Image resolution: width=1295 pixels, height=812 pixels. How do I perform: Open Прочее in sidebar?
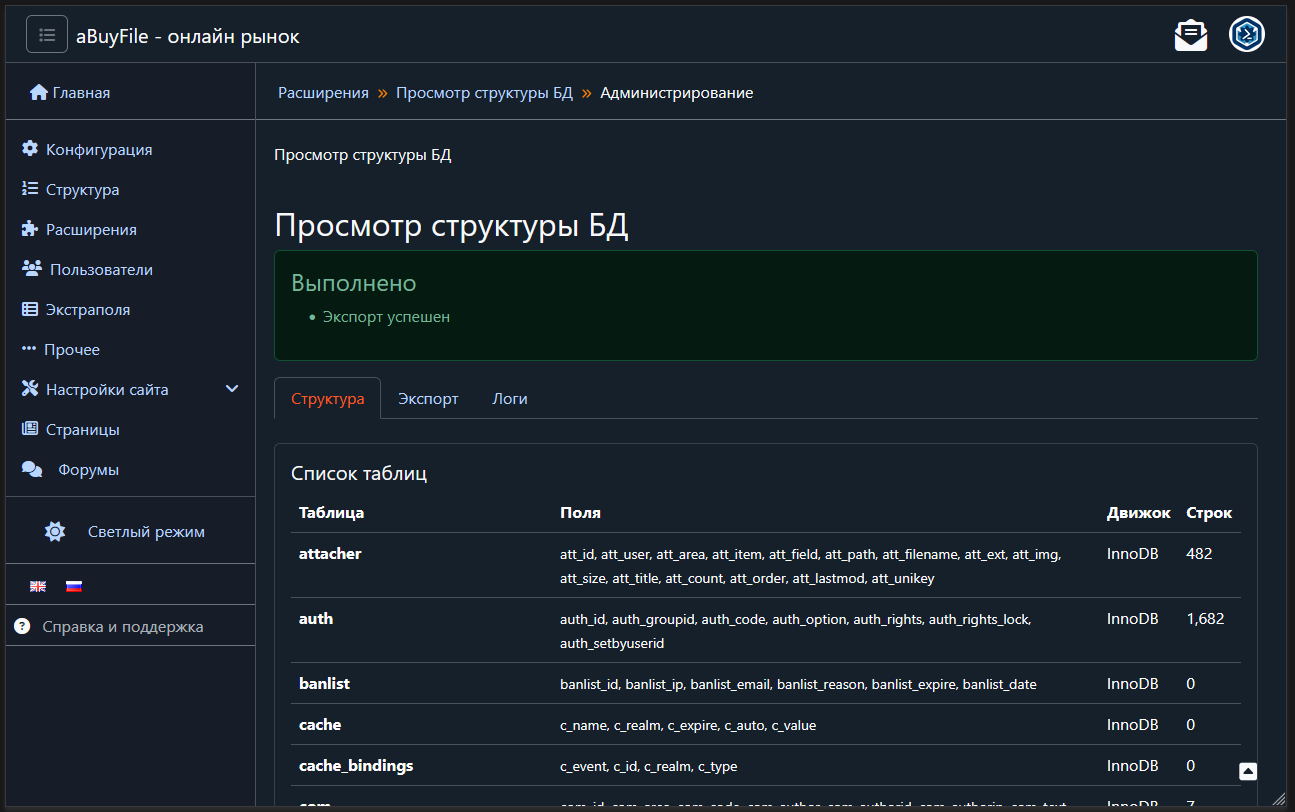click(x=72, y=349)
